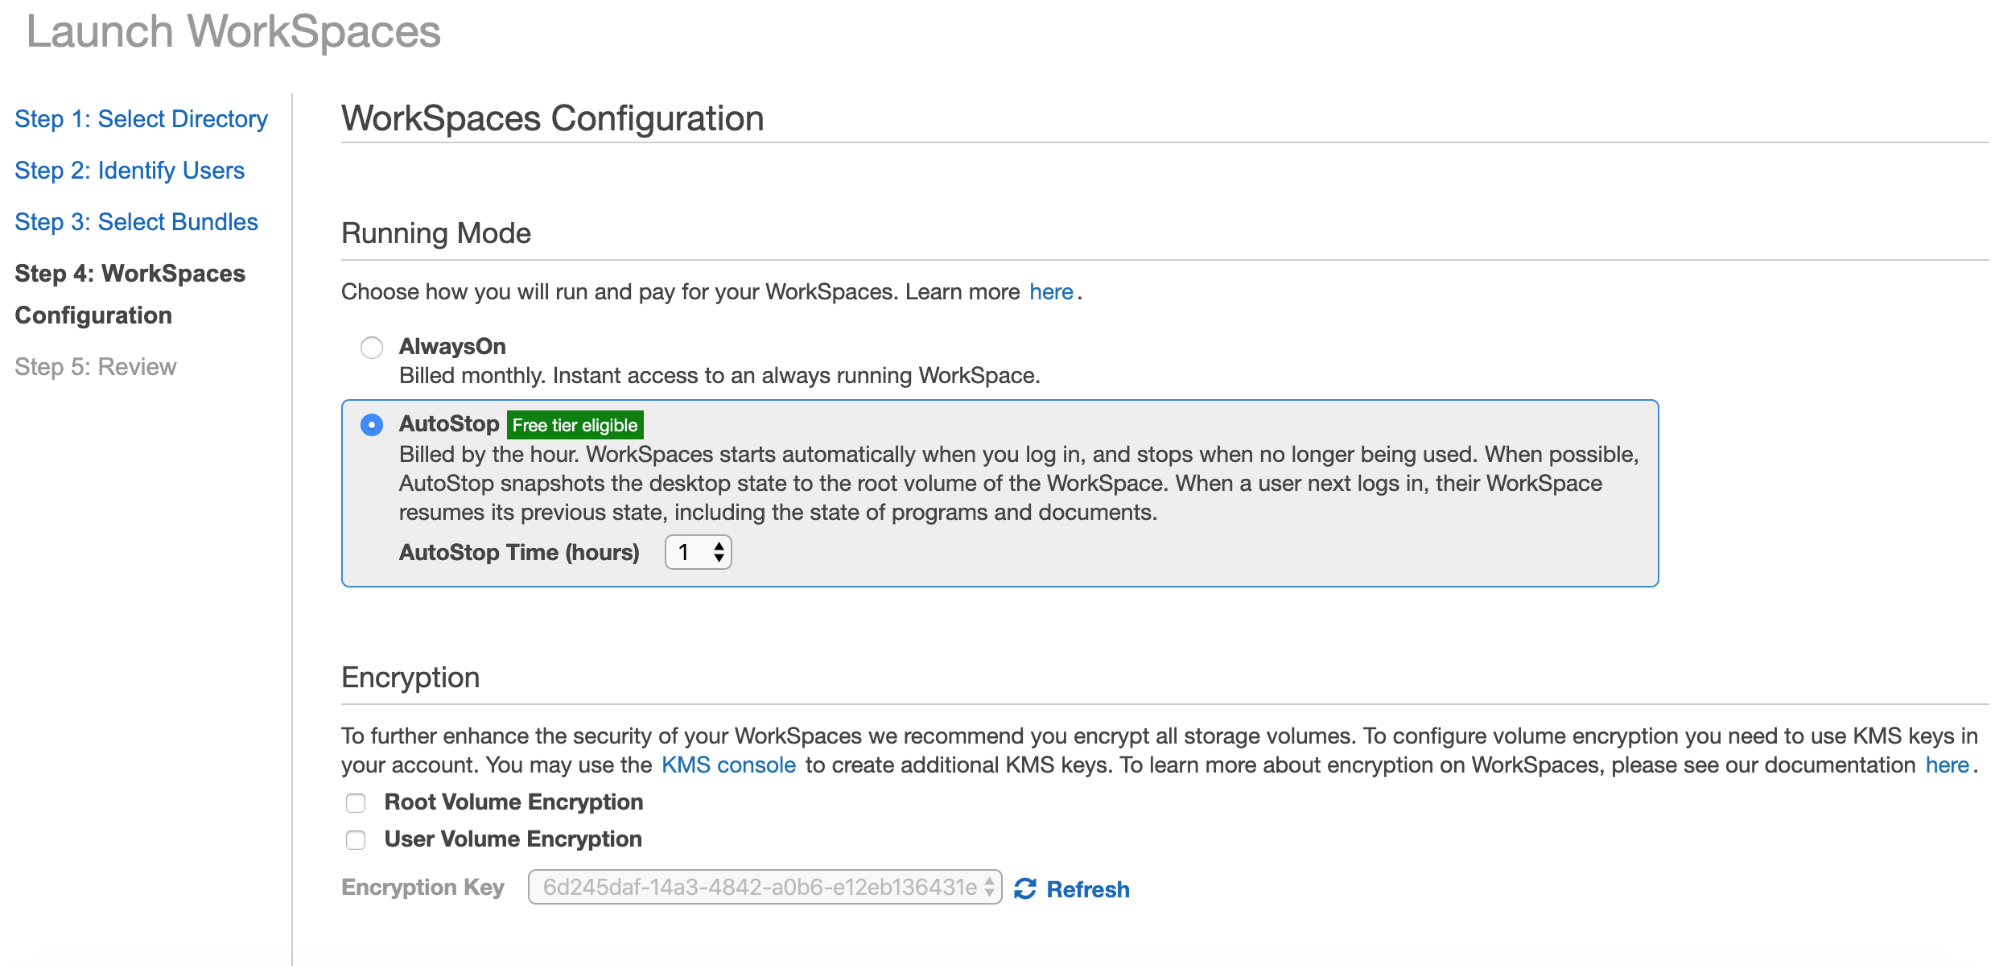The height and width of the screenshot is (966, 1999).
Task: Click Step 5: Review in sidebar
Action: click(95, 367)
